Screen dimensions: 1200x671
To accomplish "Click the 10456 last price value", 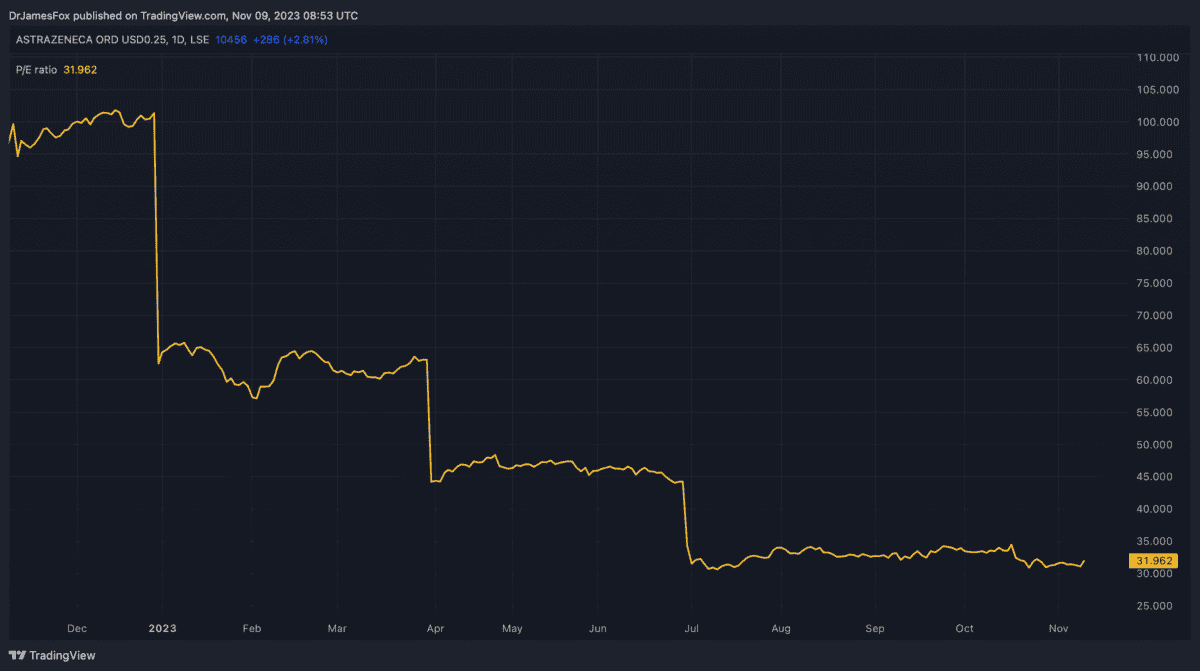I will click(230, 40).
